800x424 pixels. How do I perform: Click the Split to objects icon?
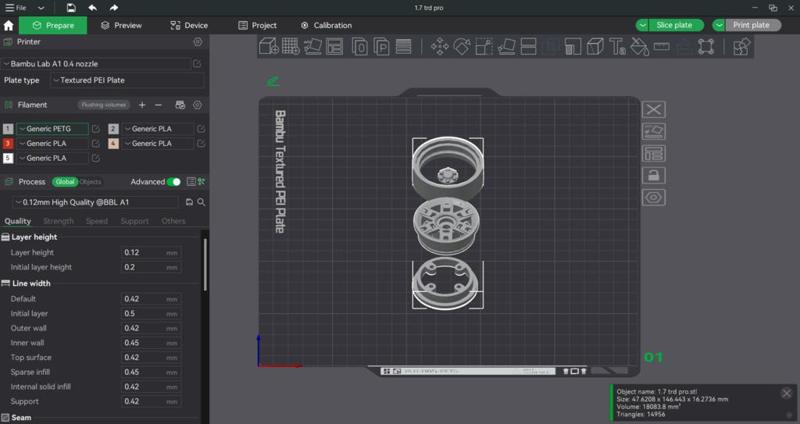tap(360, 46)
